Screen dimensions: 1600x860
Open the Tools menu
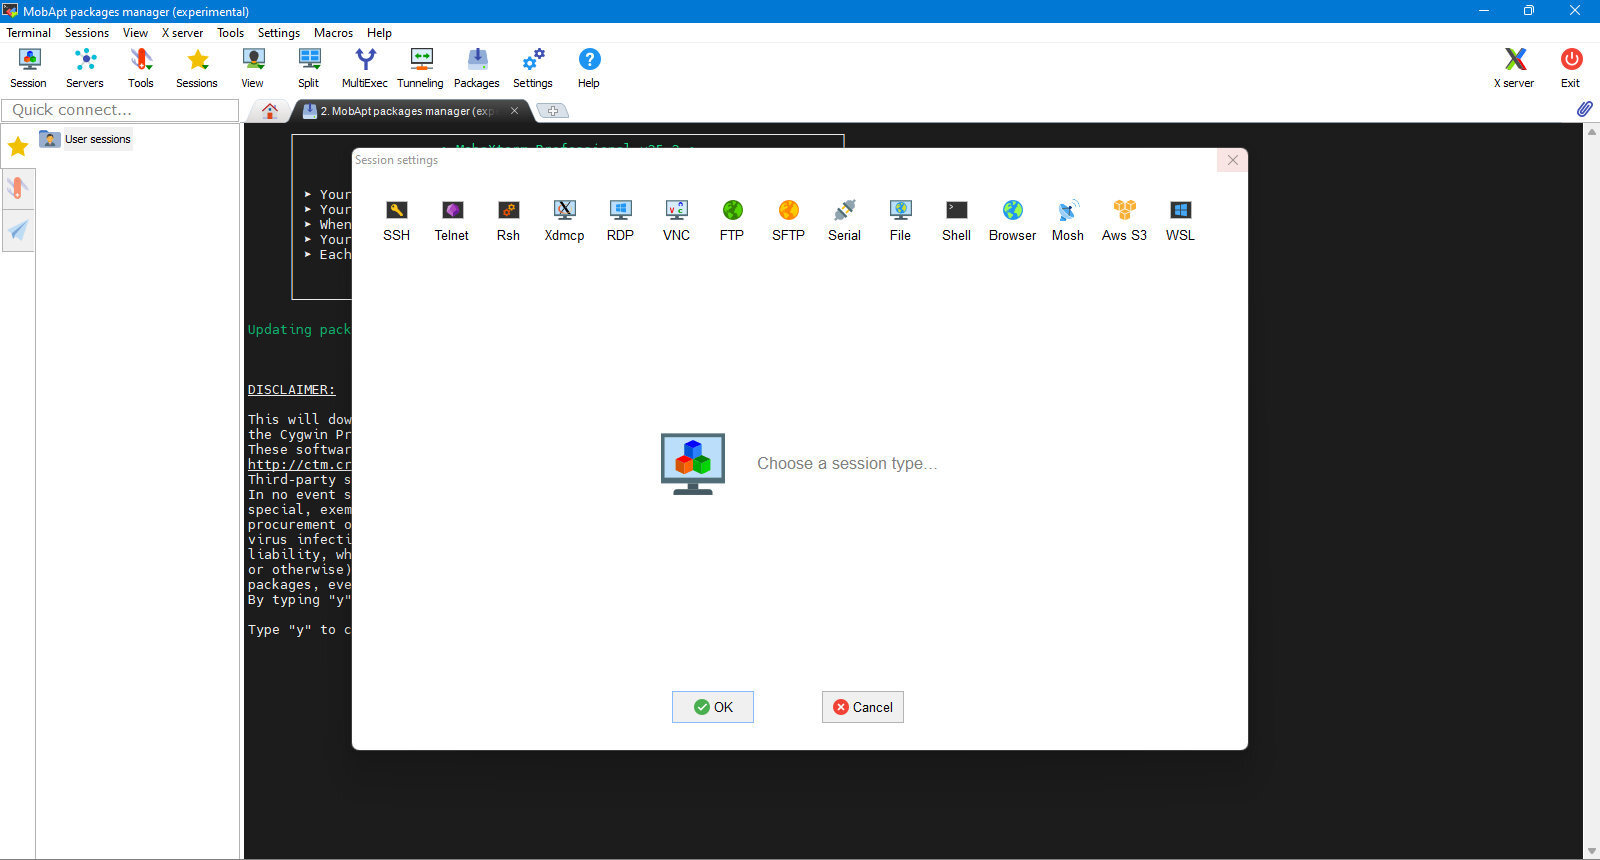pyautogui.click(x=231, y=33)
